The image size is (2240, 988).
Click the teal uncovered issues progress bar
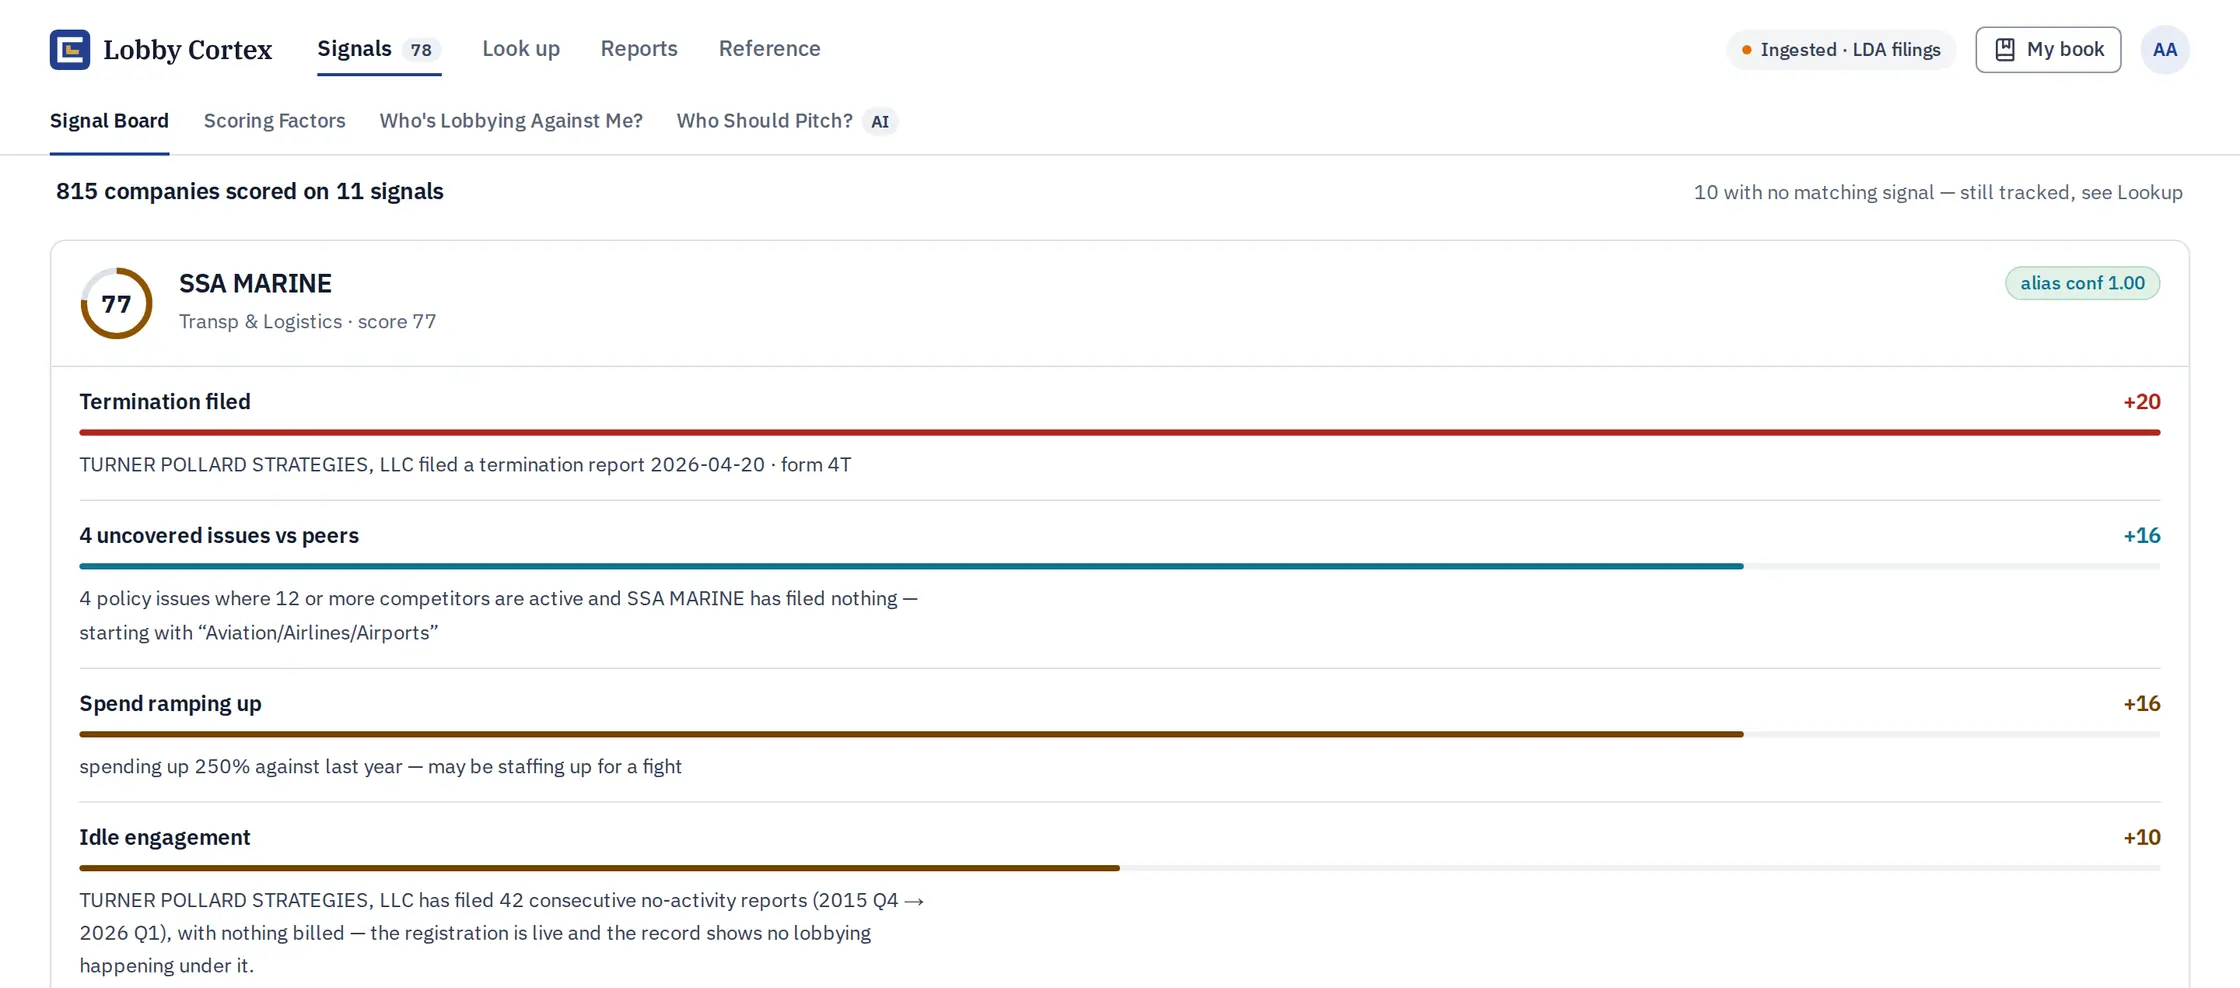pos(912,566)
